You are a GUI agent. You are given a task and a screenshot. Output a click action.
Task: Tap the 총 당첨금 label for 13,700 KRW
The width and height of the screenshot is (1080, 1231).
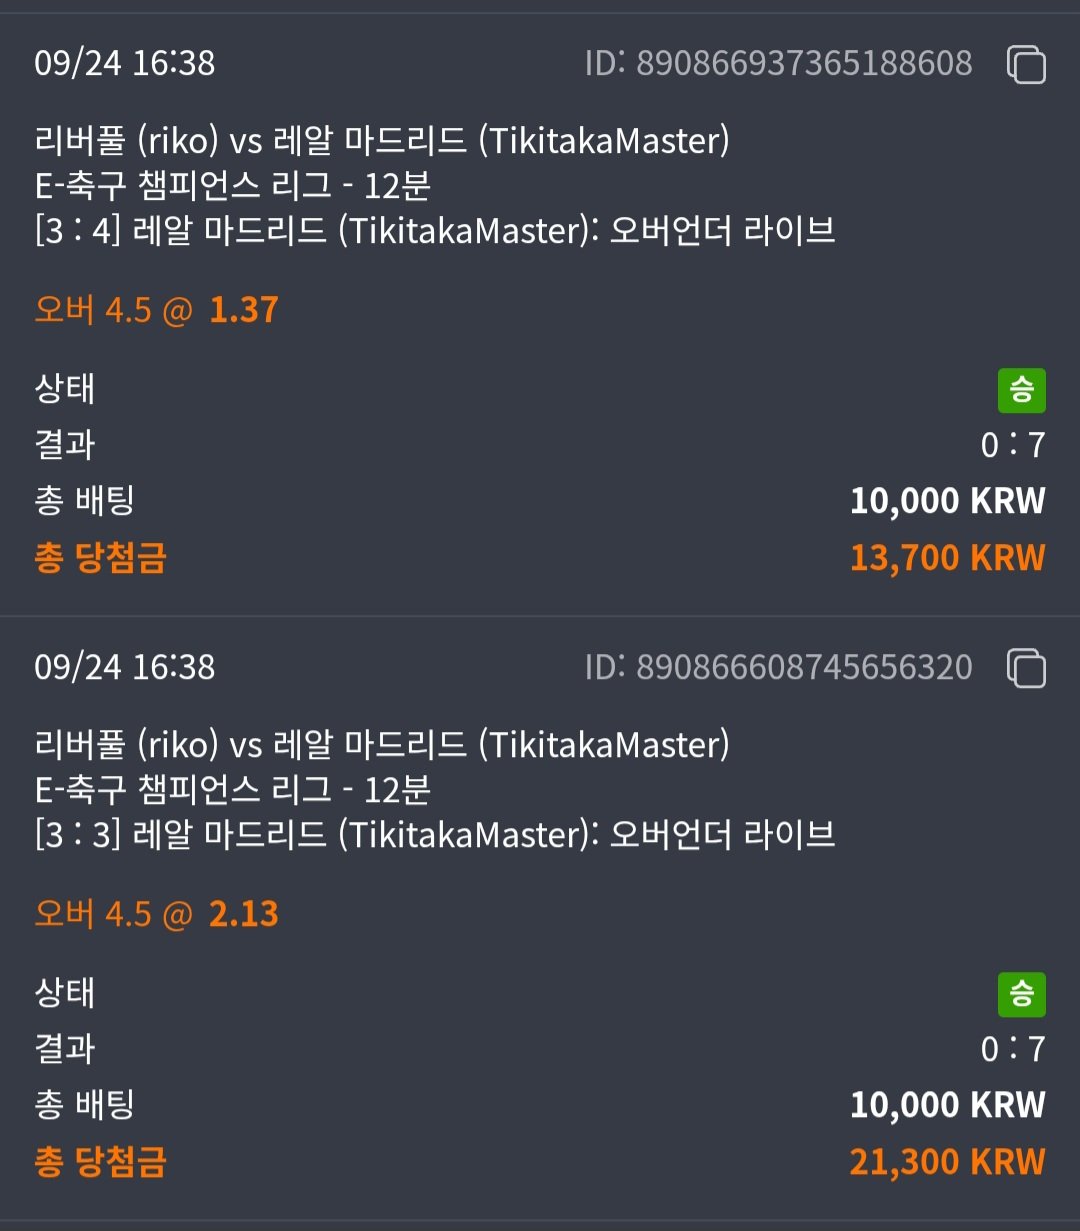pos(100,557)
